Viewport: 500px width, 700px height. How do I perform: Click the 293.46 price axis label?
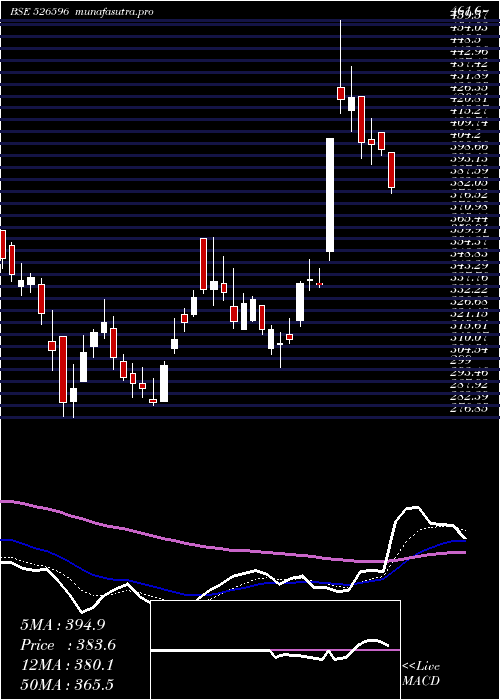(469, 373)
